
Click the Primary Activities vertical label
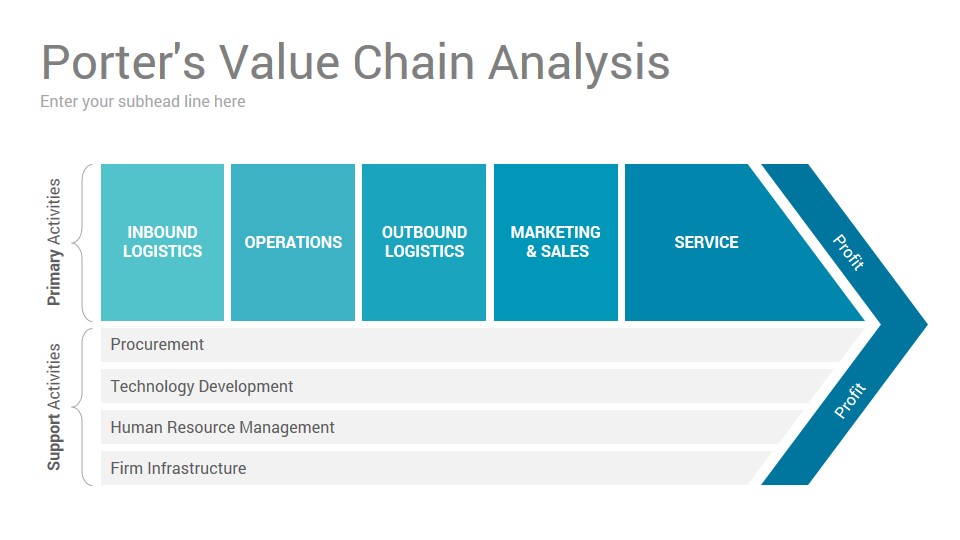tap(54, 242)
